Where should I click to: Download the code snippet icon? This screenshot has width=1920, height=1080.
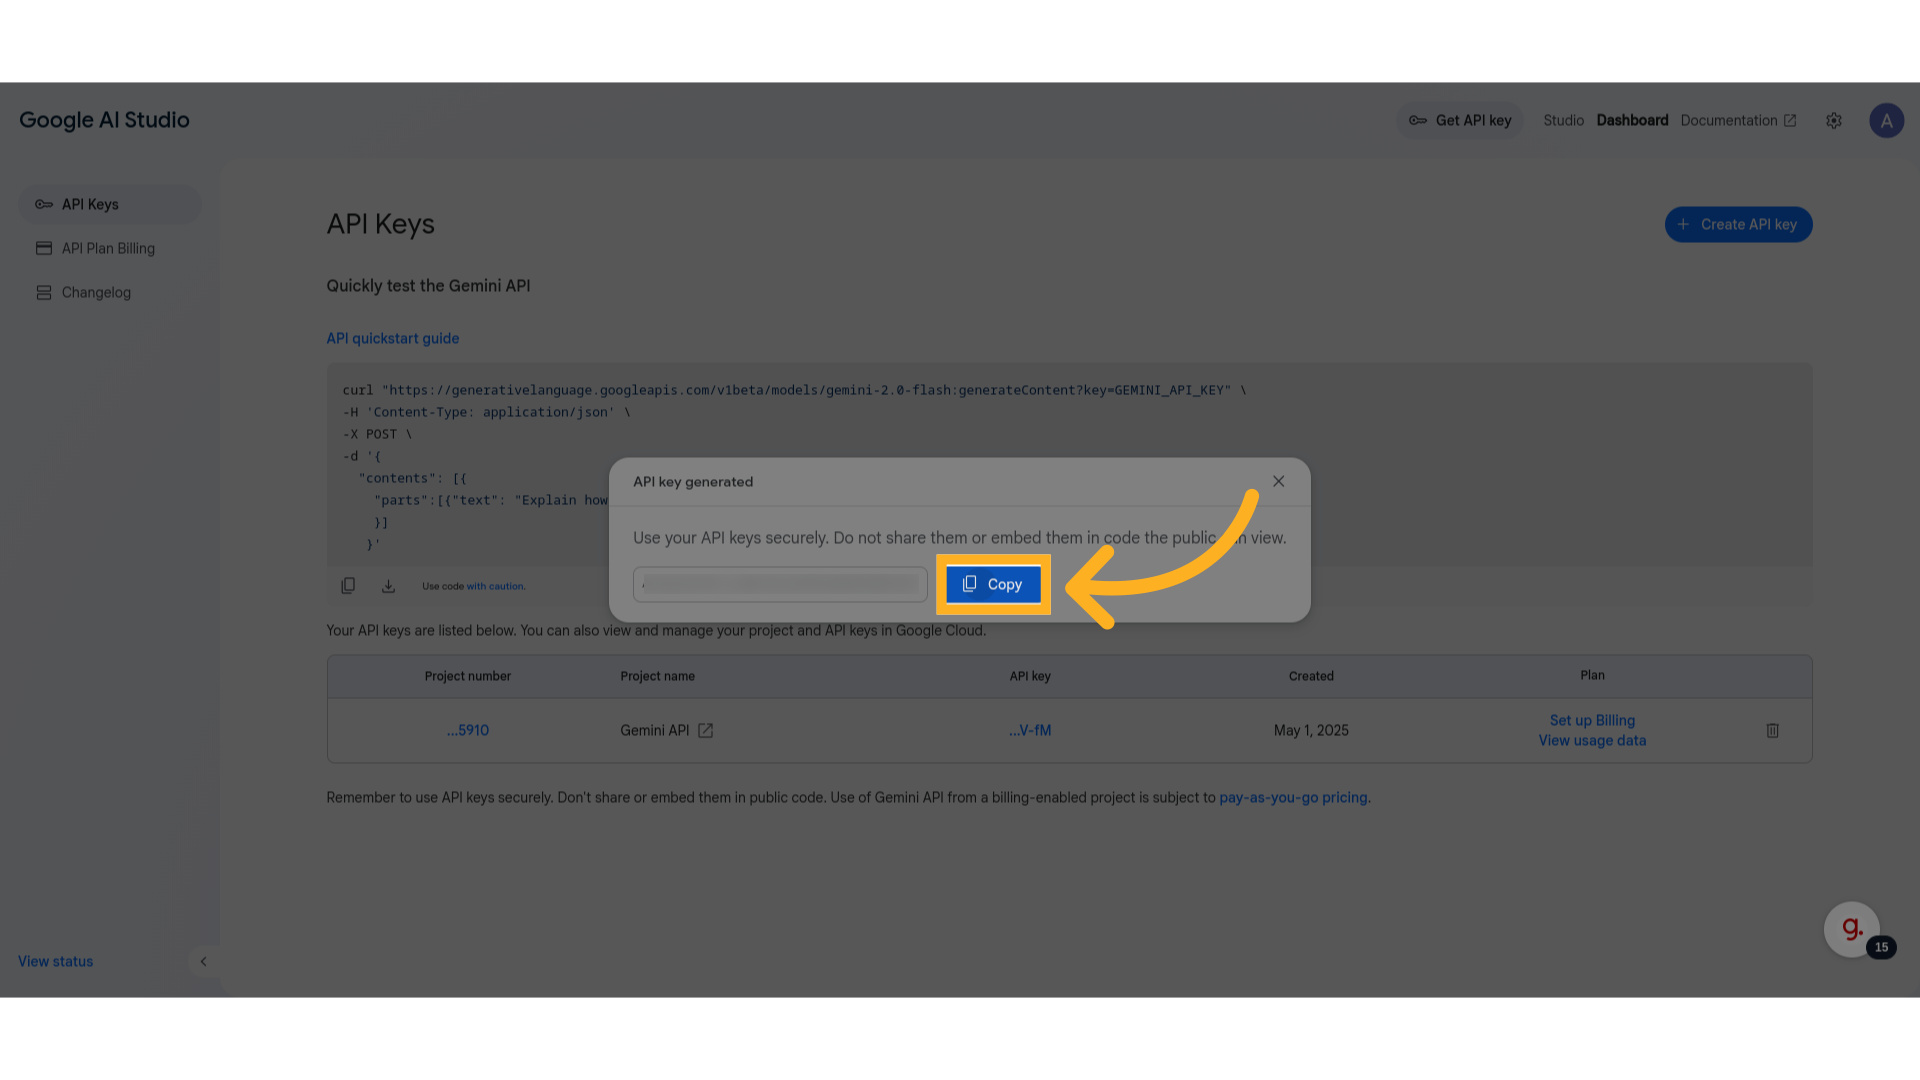(x=388, y=586)
